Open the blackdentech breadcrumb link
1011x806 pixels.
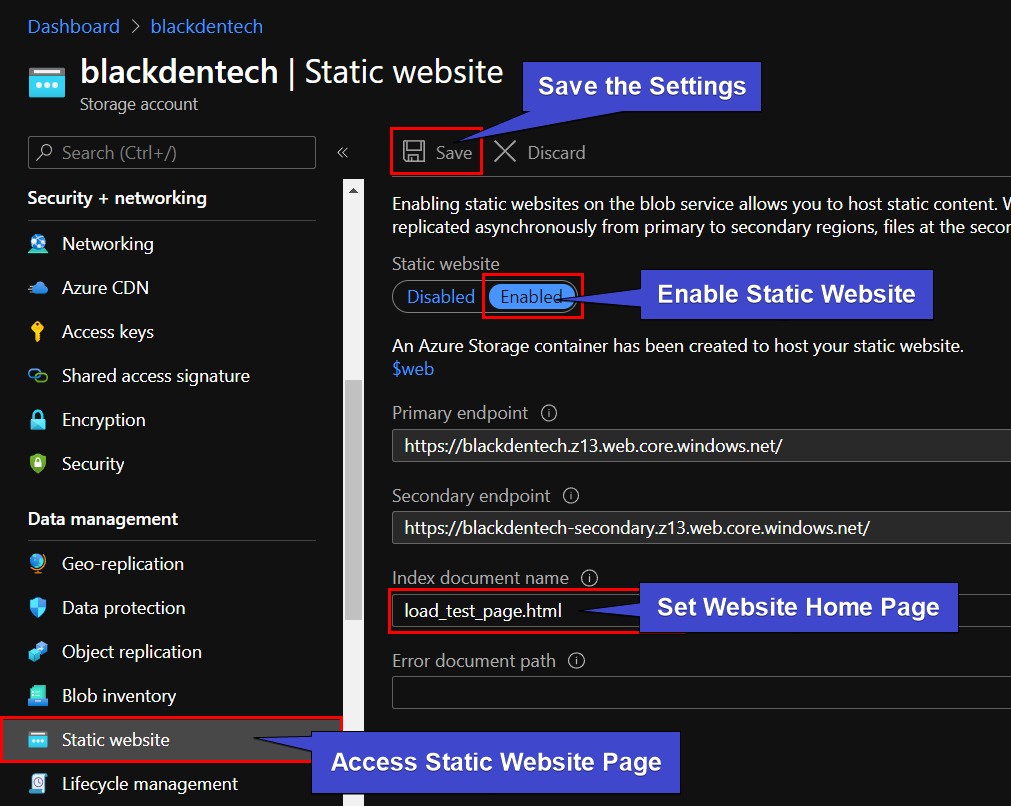tap(206, 26)
